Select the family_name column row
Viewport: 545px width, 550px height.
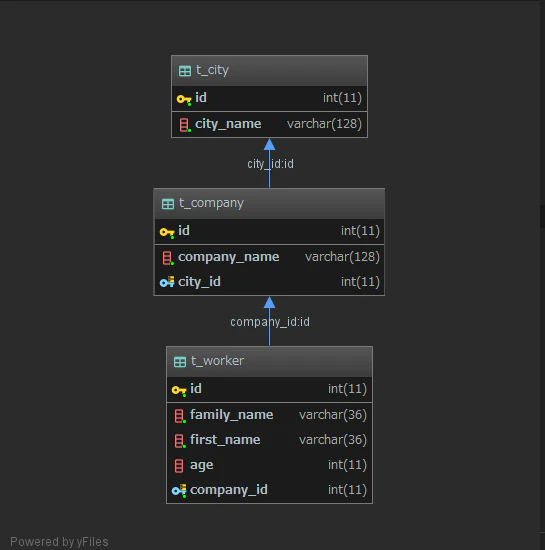pyautogui.click(x=269, y=415)
